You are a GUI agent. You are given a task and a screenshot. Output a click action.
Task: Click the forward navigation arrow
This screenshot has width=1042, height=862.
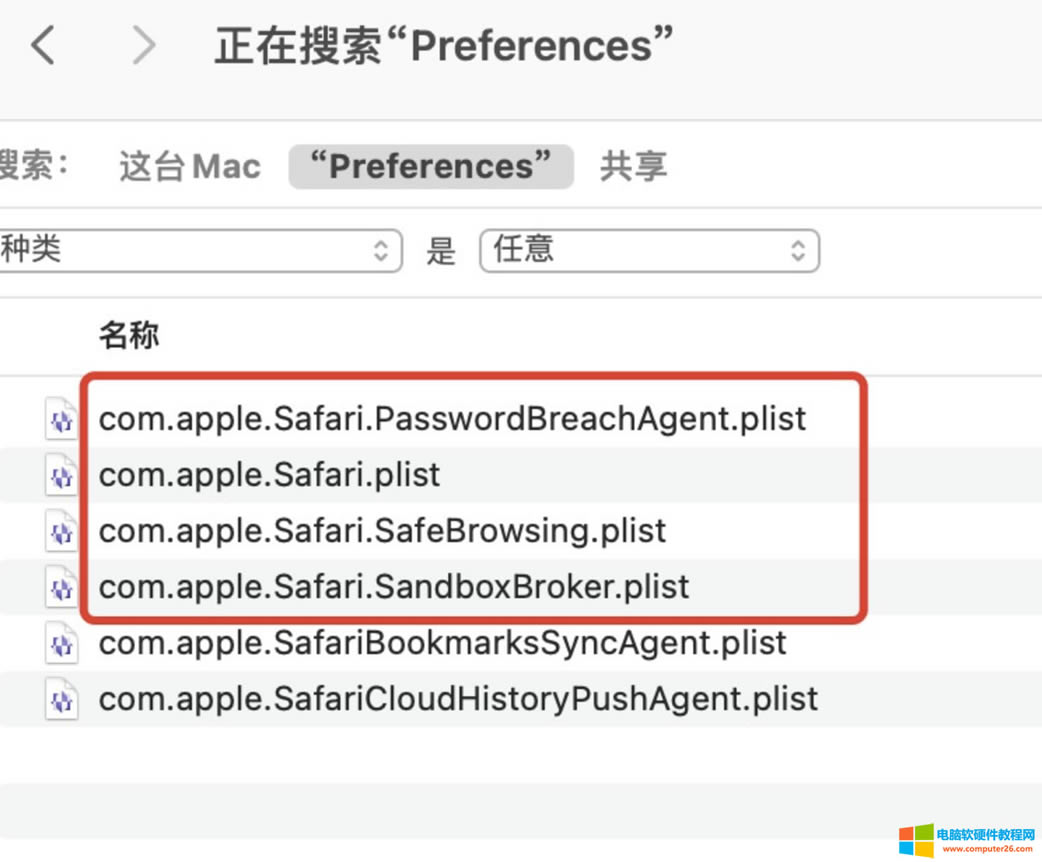144,45
